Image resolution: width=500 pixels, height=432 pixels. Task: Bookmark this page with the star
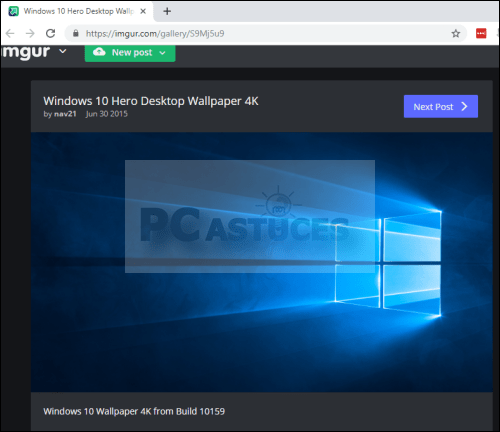click(456, 33)
